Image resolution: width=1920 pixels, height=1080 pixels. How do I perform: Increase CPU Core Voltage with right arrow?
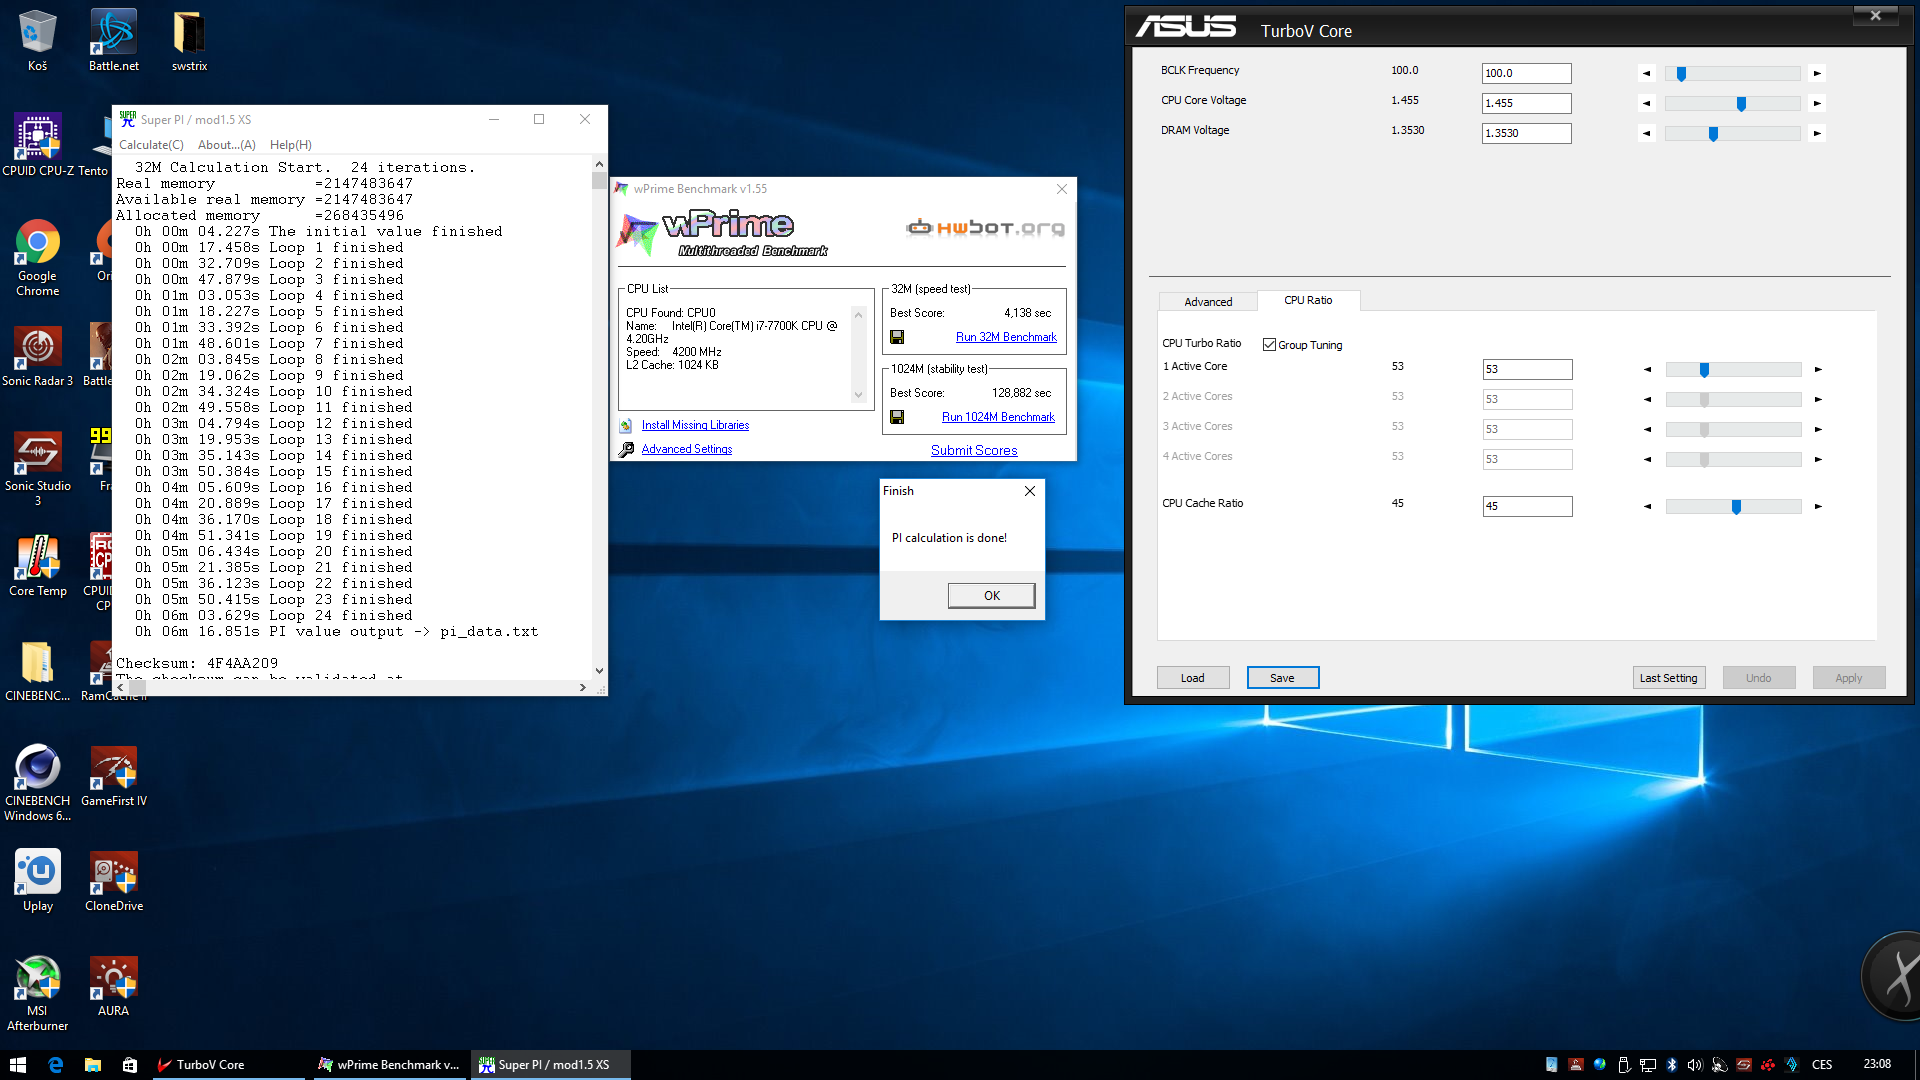pyautogui.click(x=1817, y=103)
